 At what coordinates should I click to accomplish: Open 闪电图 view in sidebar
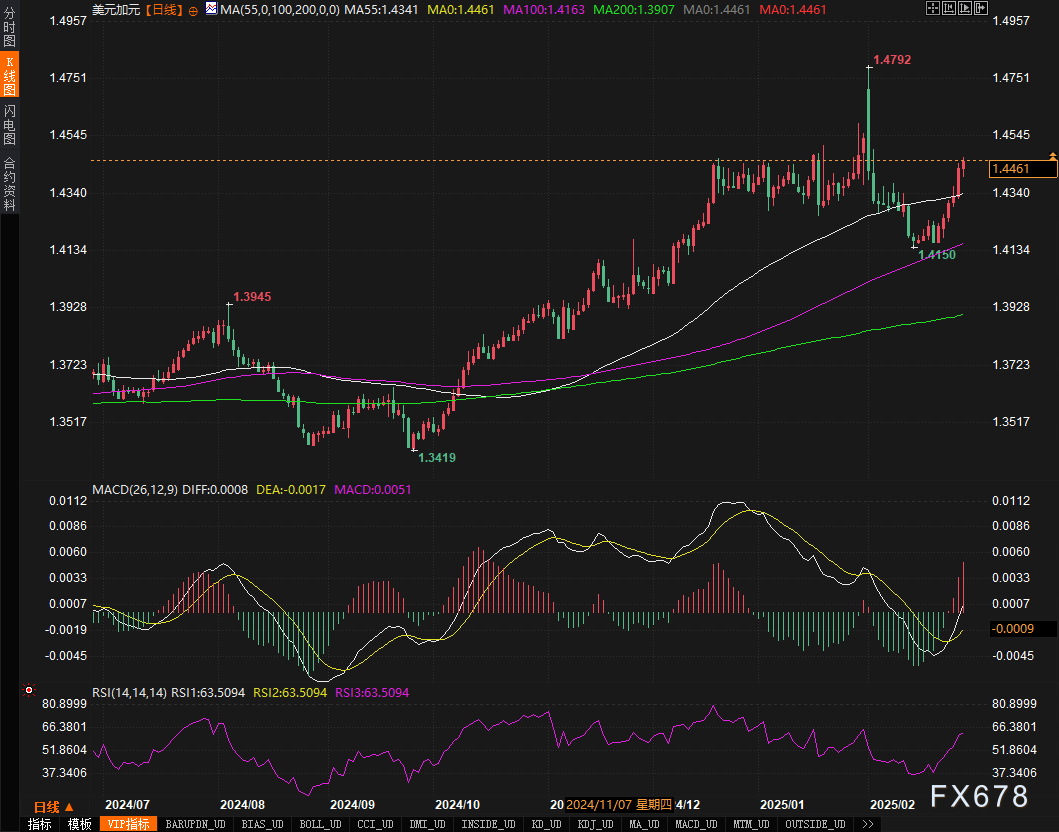pos(9,125)
